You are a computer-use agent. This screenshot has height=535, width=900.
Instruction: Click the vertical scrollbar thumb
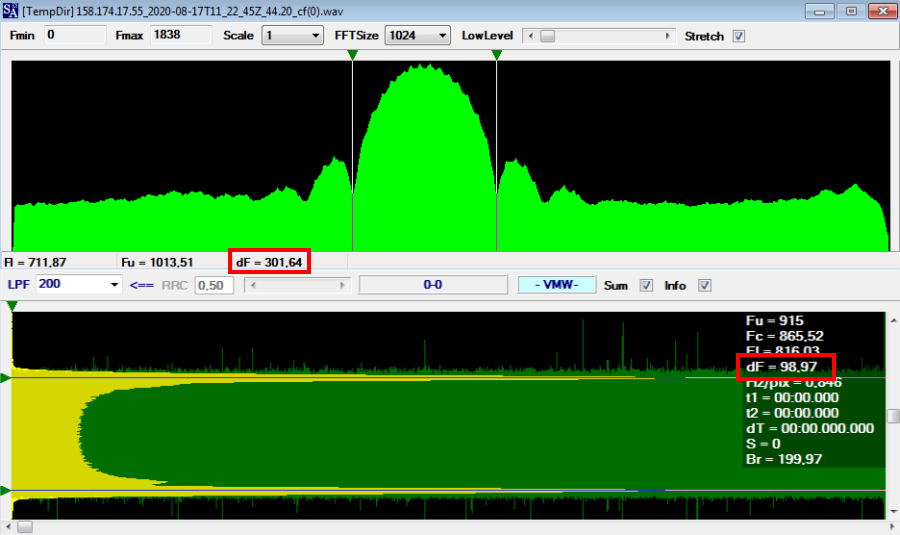(893, 416)
